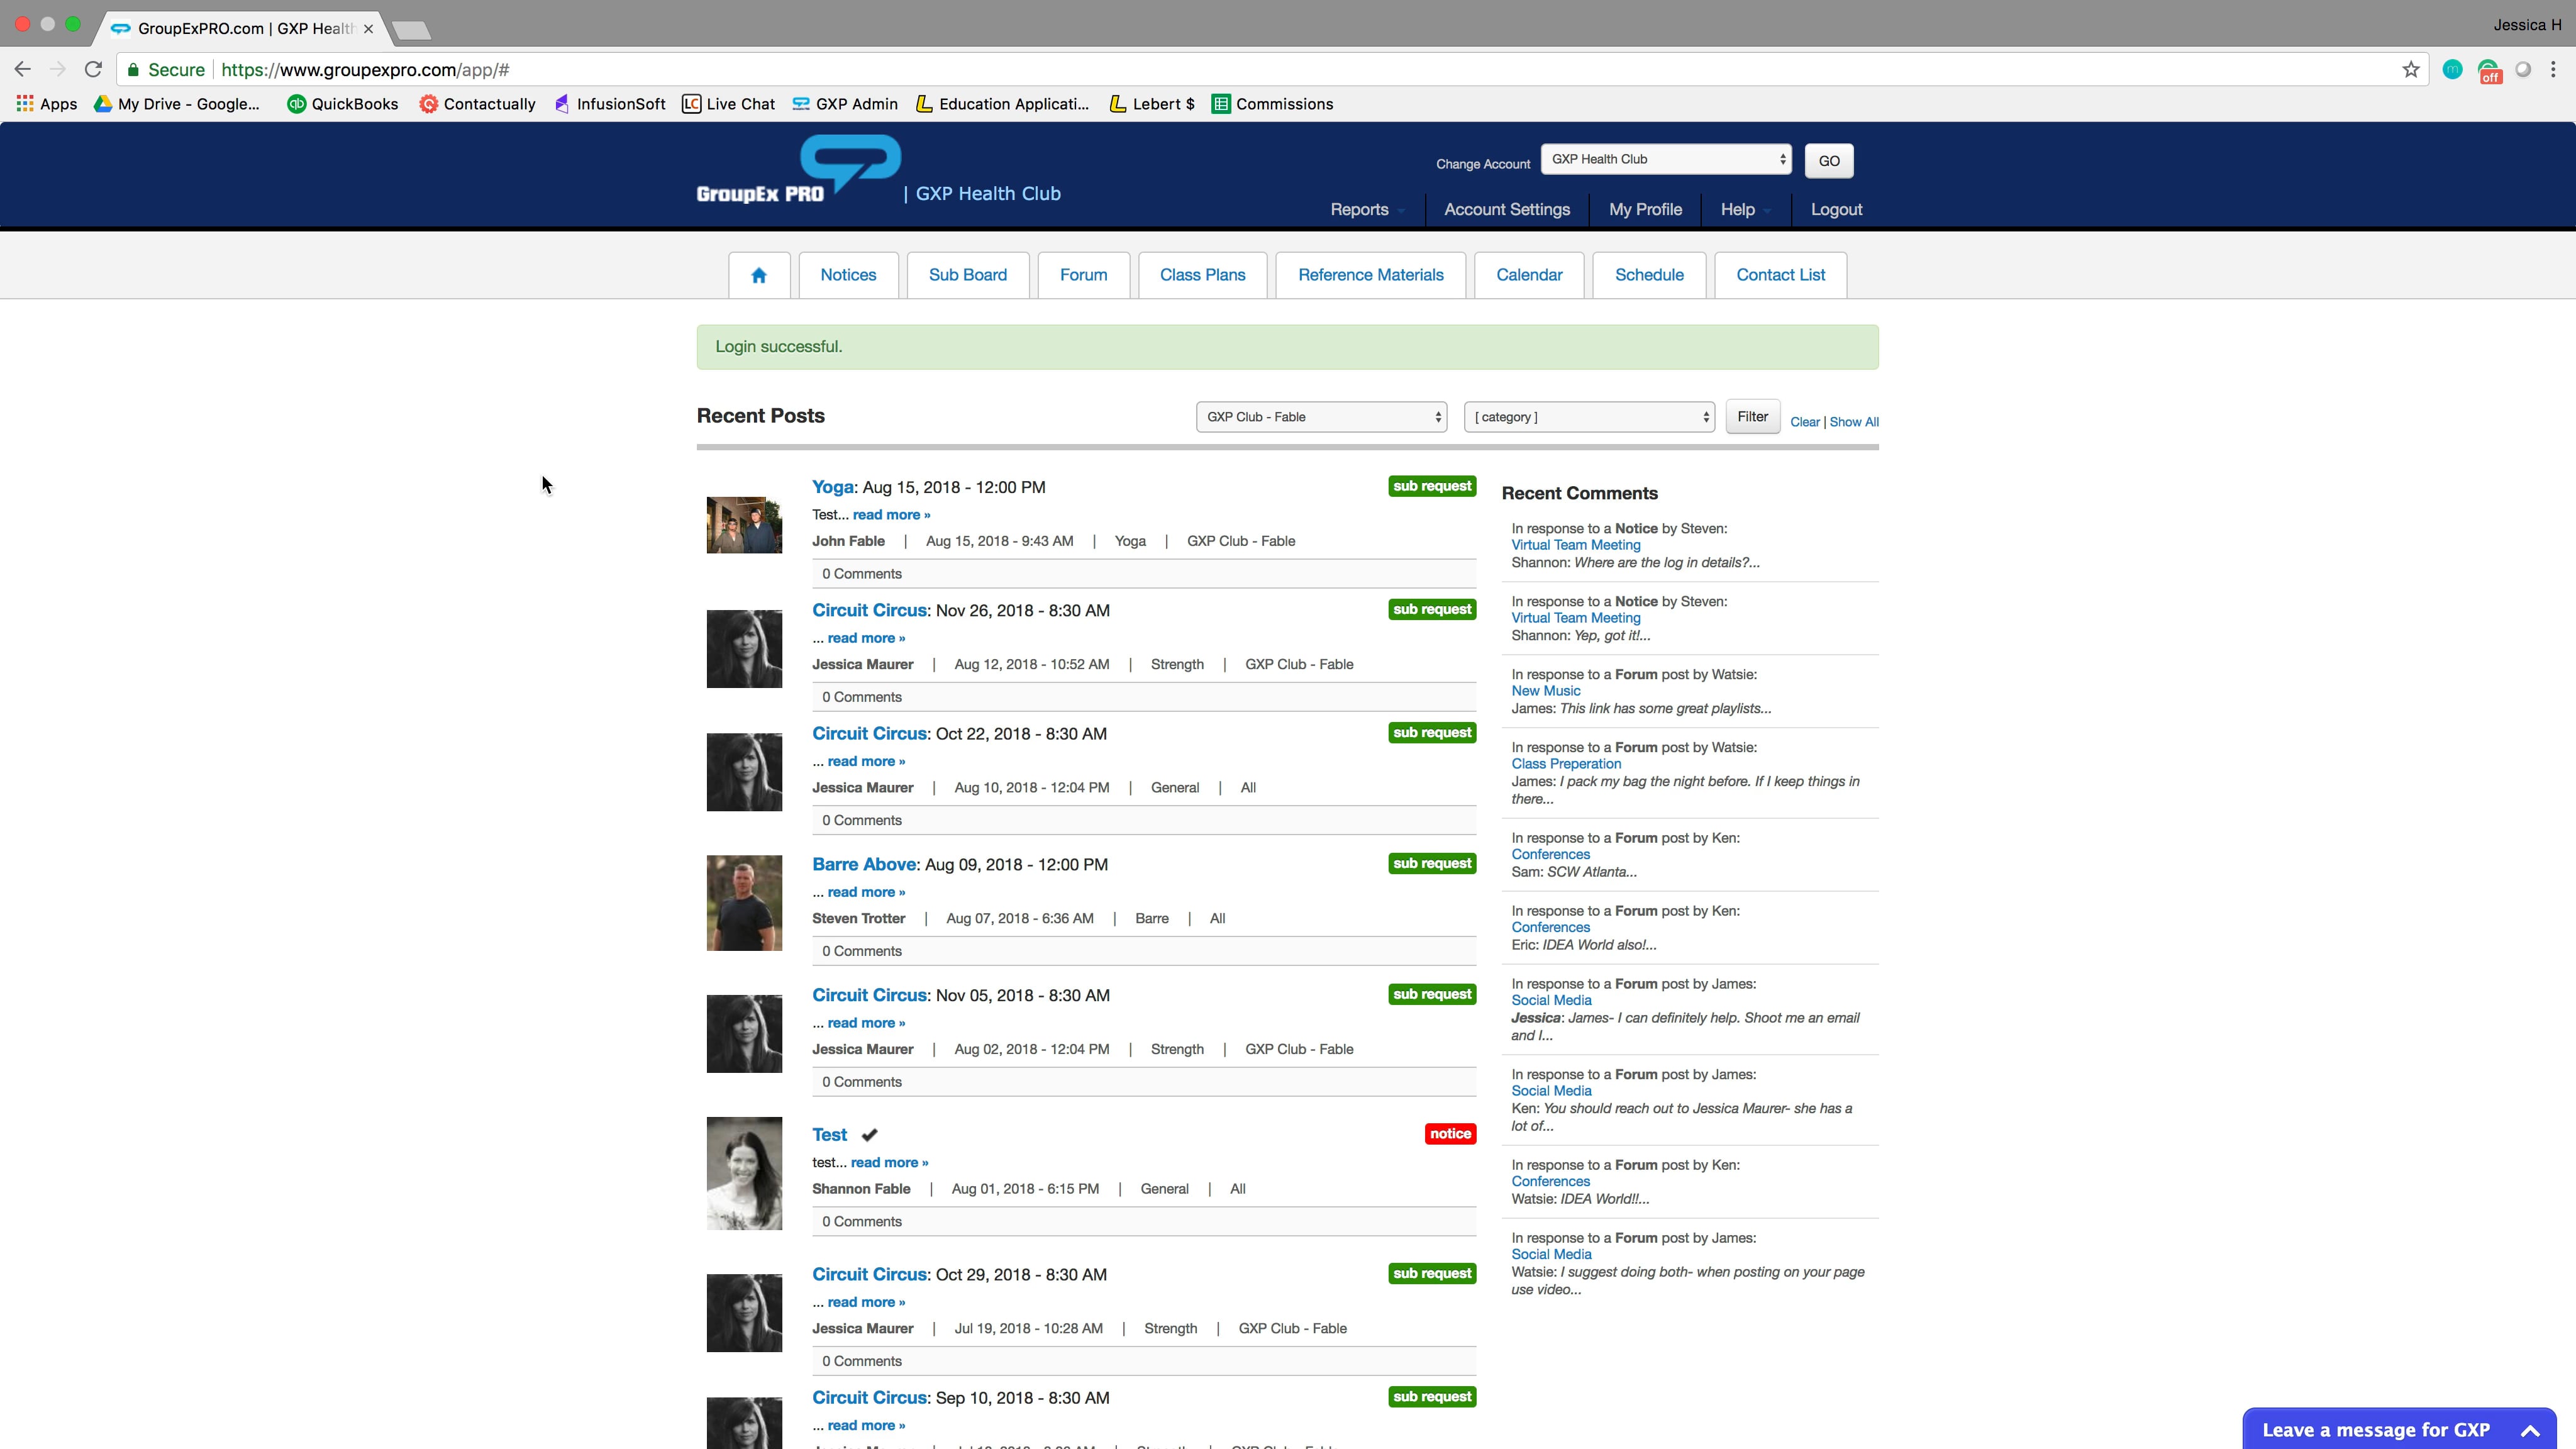
Task: Click the GroupEx PRO logo
Action: pyautogui.click(x=798, y=169)
